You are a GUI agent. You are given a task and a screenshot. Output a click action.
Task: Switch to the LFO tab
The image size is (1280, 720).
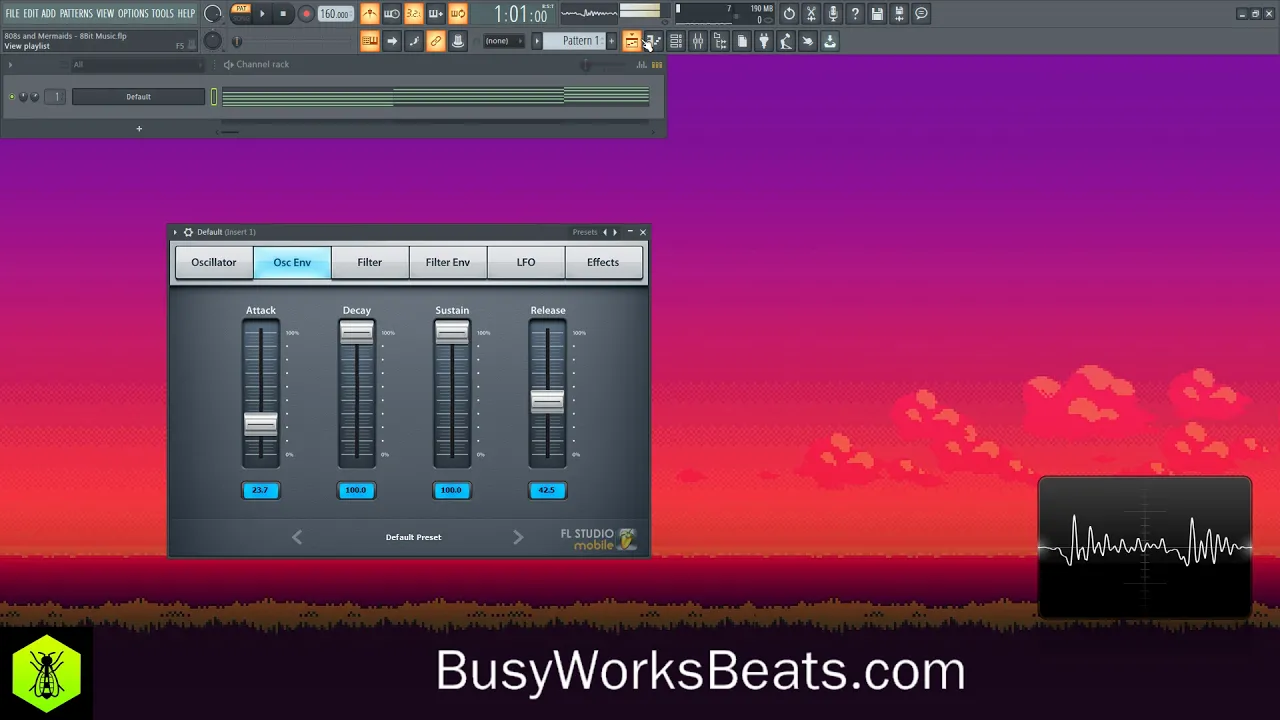pos(526,262)
